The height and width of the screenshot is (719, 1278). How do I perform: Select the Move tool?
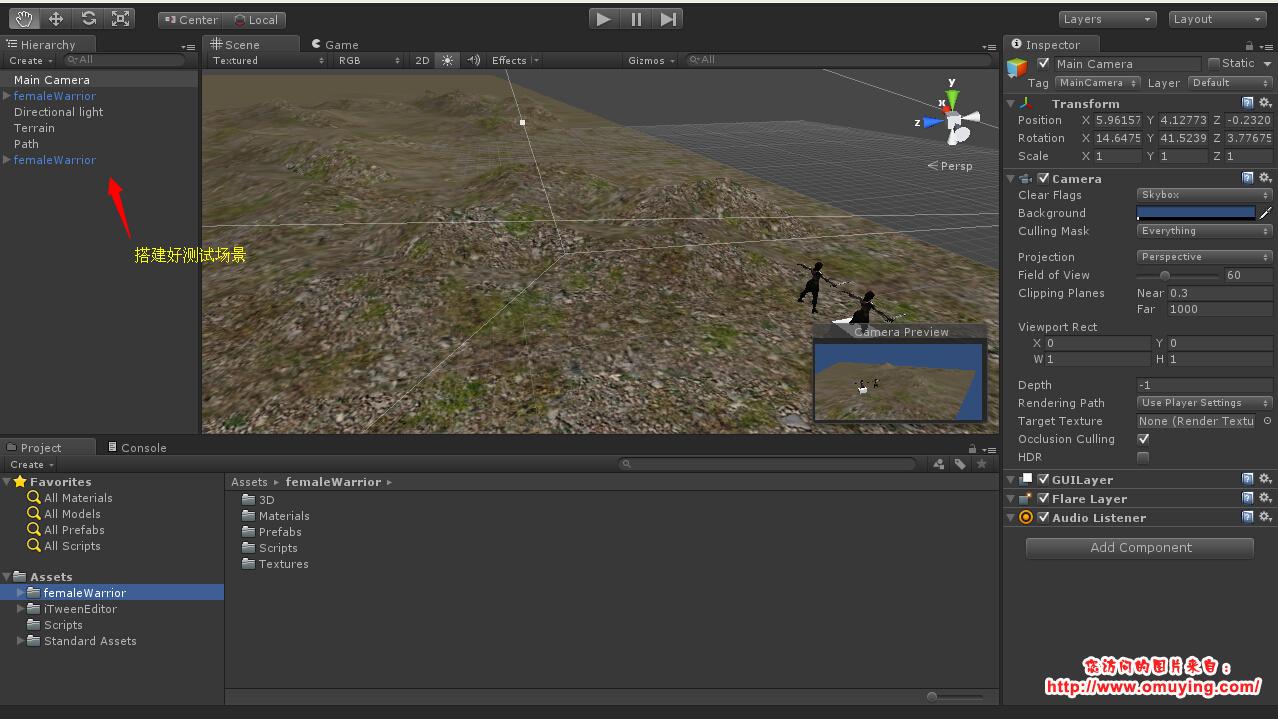pos(56,19)
